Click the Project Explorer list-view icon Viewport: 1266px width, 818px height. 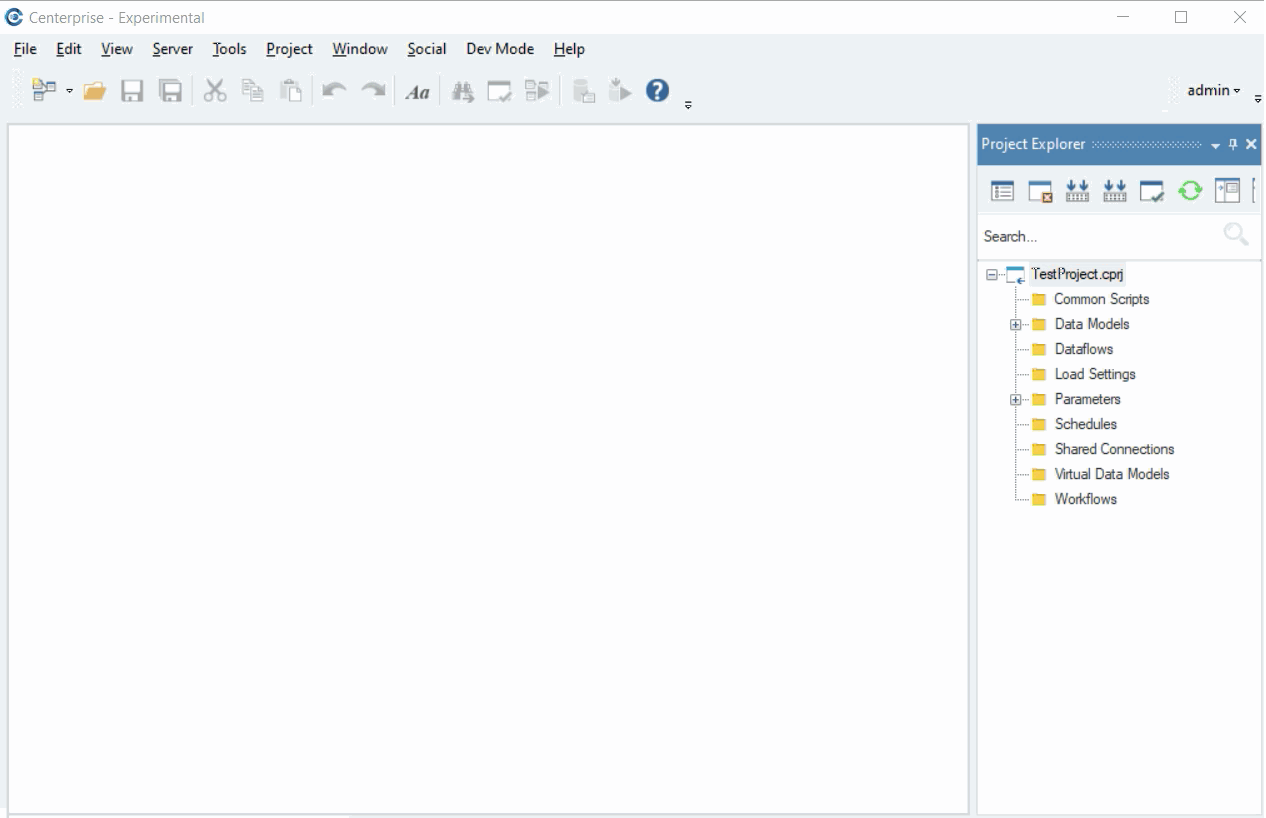(x=1002, y=191)
